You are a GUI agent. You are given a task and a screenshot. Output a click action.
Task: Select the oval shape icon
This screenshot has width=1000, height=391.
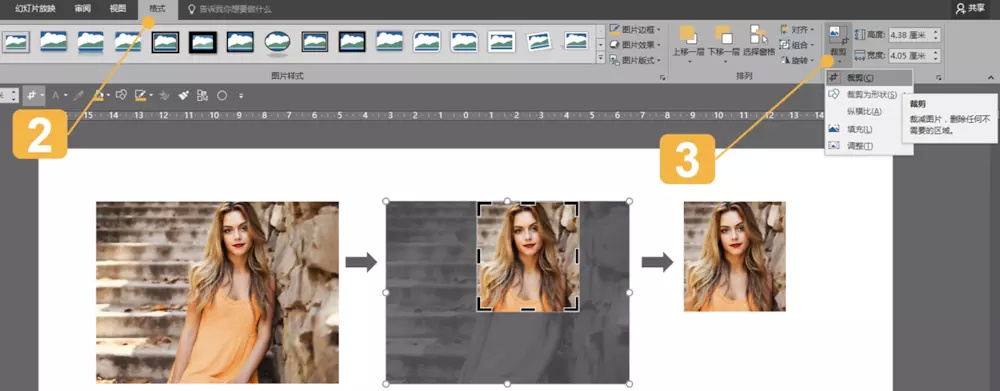[x=222, y=96]
